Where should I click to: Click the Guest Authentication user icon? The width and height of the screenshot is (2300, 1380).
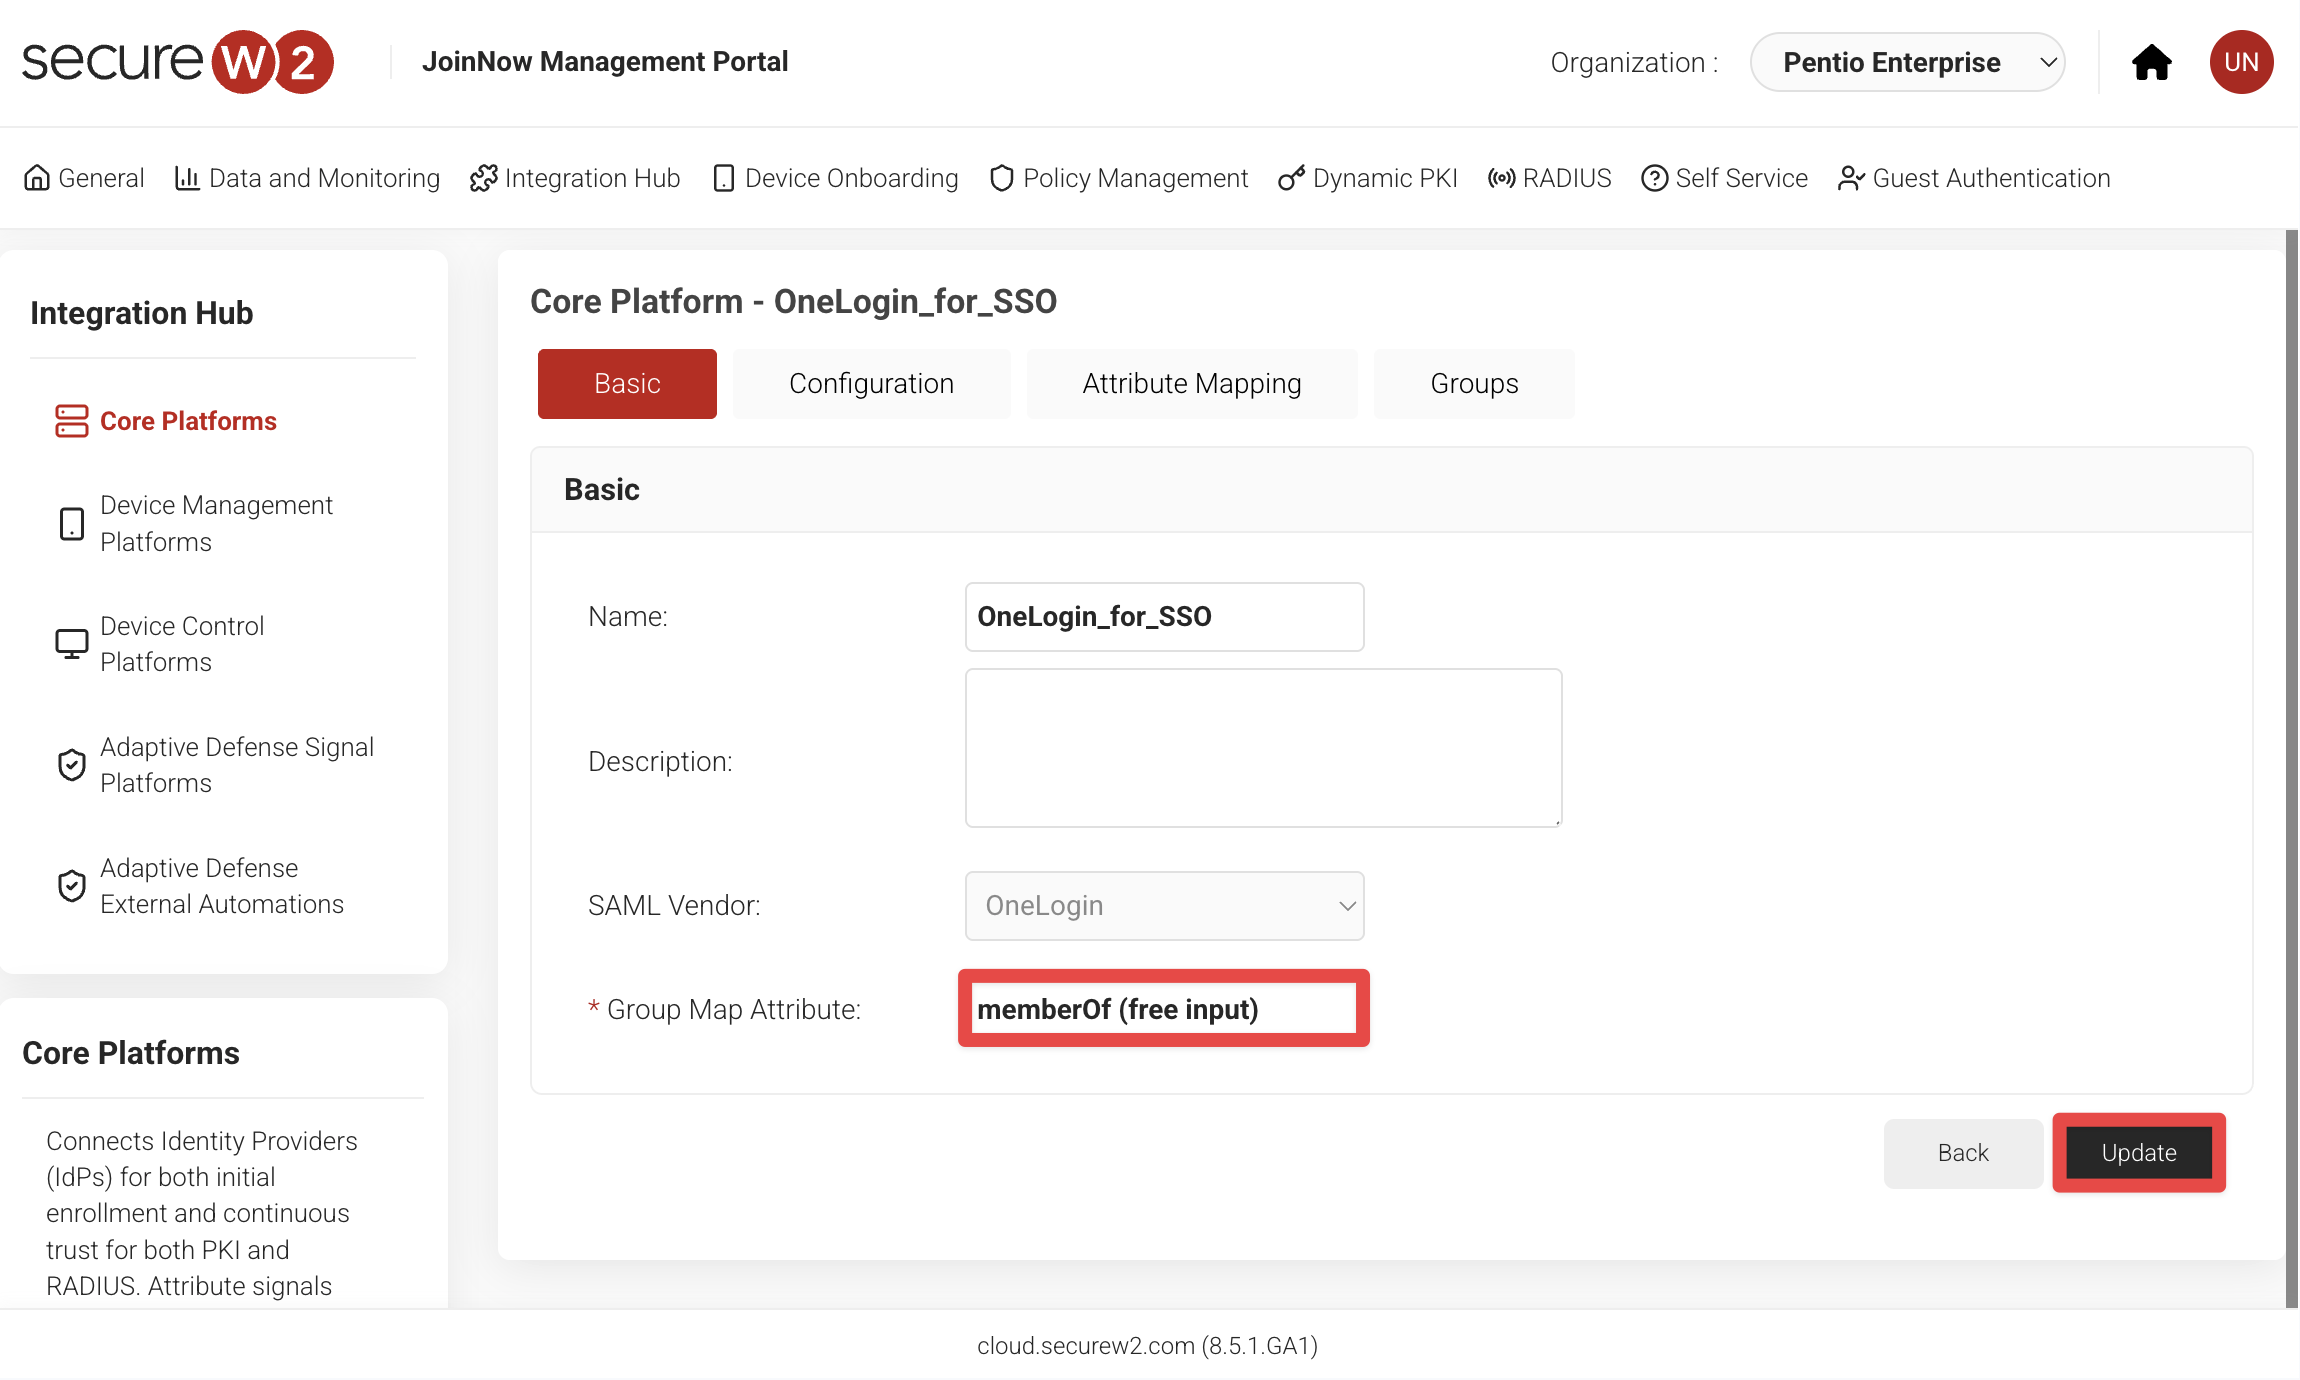pos(1851,178)
